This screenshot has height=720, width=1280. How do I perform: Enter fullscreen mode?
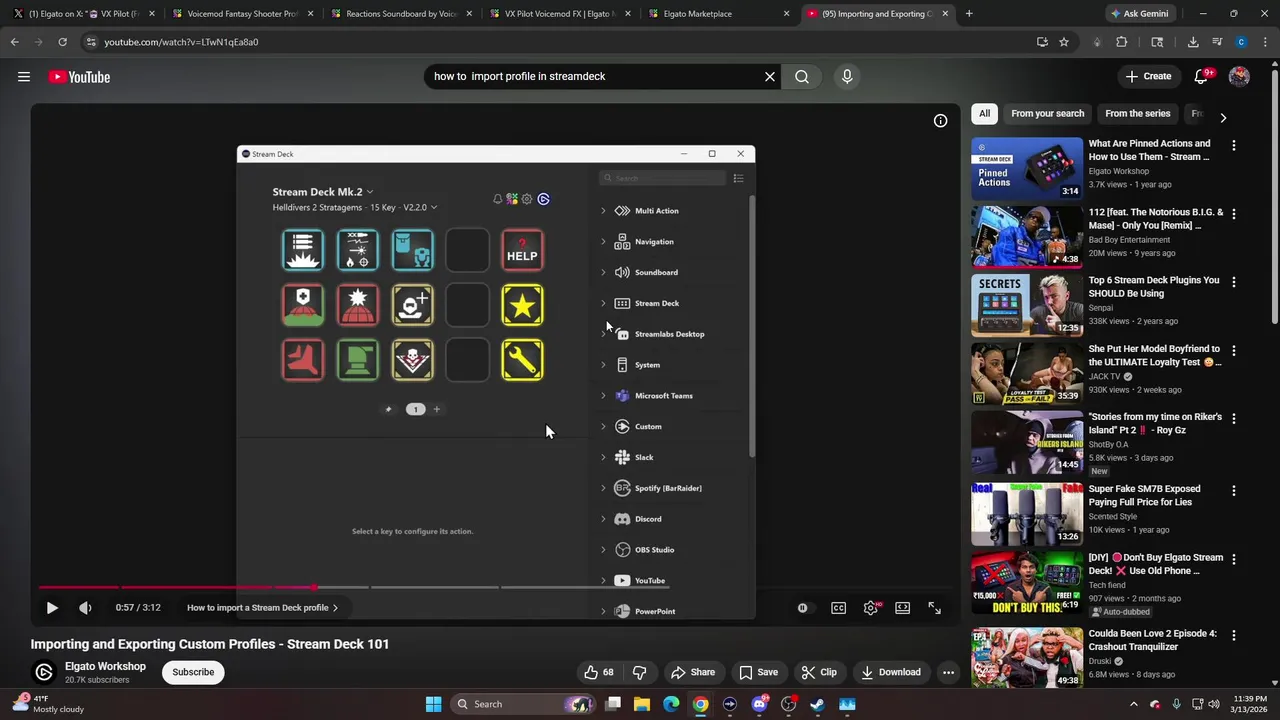click(x=934, y=607)
